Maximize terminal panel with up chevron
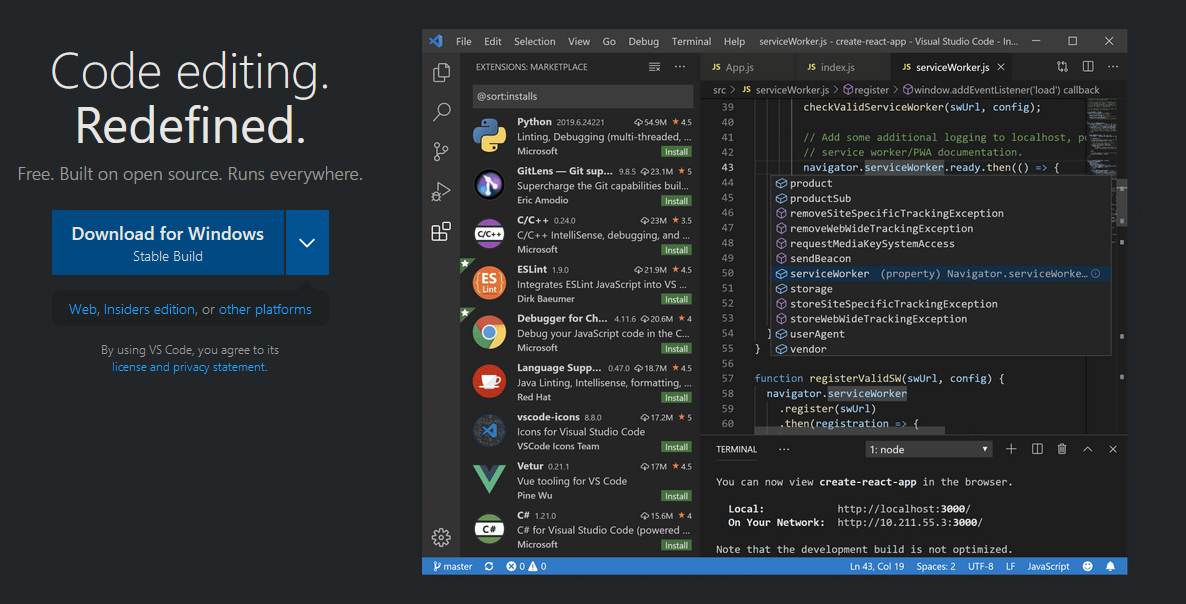 point(1088,449)
